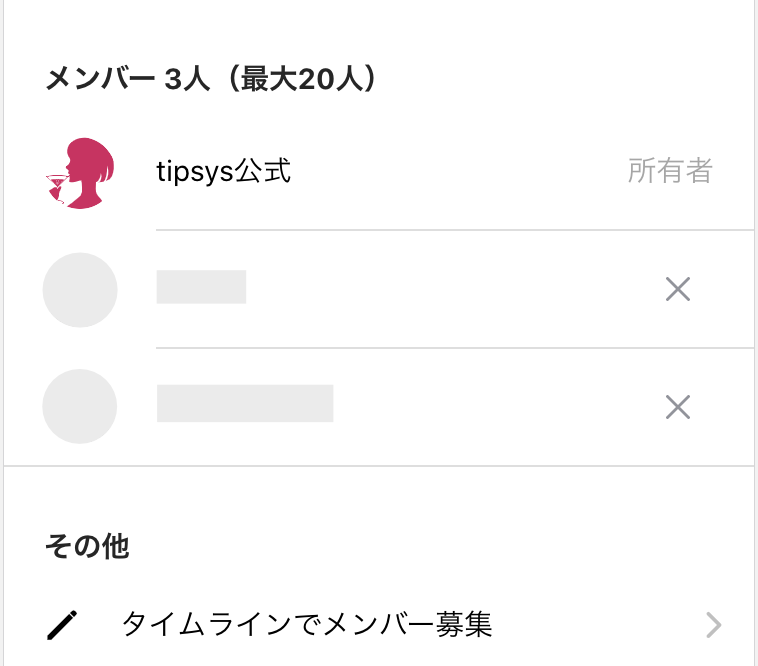Remove the third member with X

pyautogui.click(x=678, y=407)
